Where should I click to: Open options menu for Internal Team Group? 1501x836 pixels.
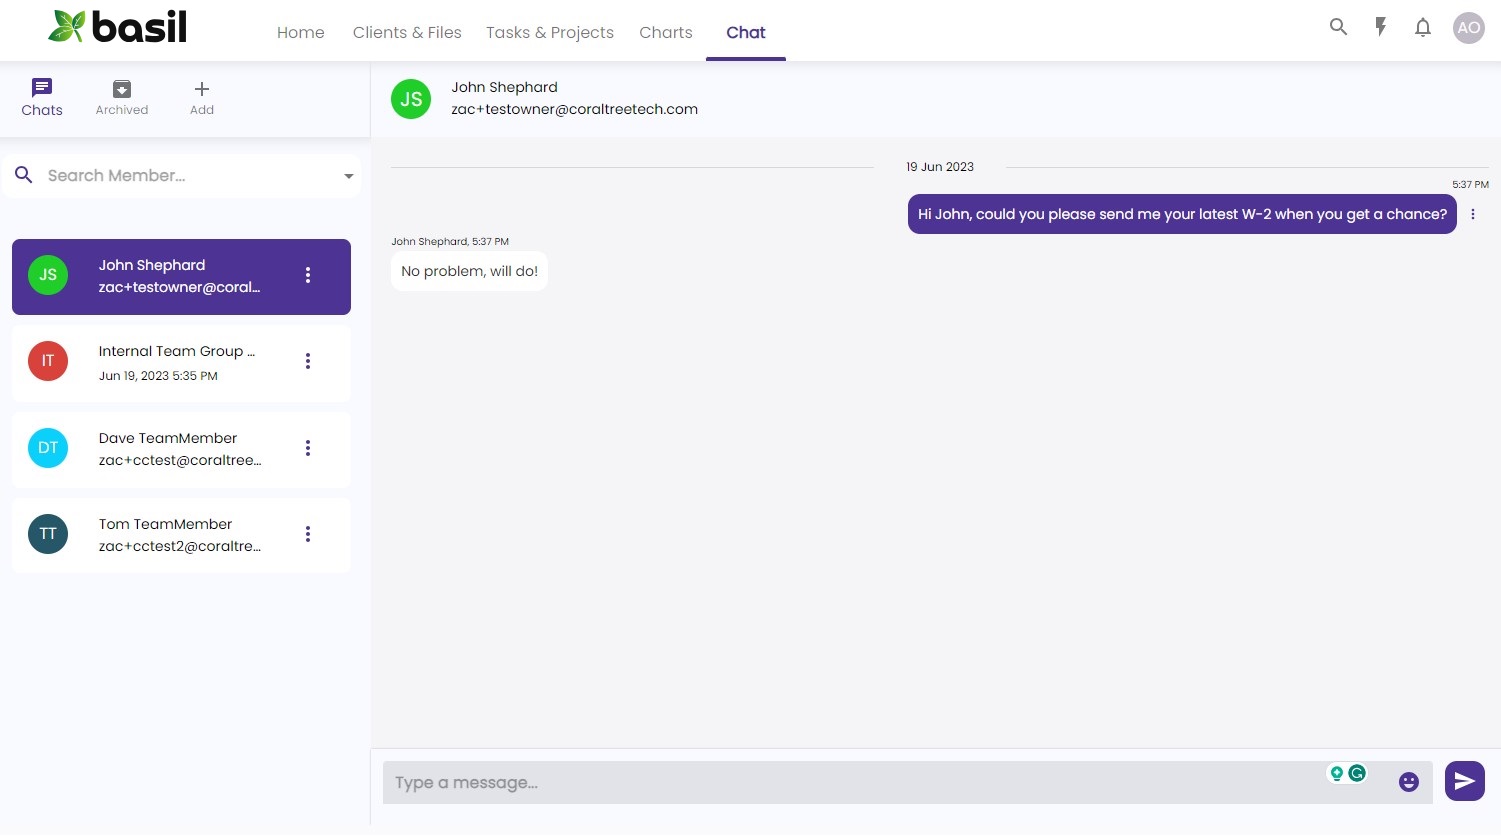click(x=308, y=361)
